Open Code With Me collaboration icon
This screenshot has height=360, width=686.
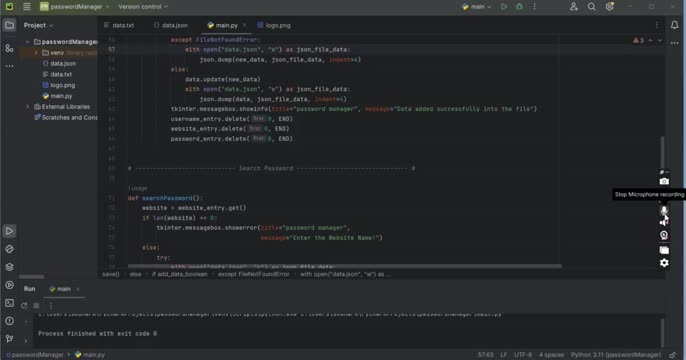coord(574,7)
